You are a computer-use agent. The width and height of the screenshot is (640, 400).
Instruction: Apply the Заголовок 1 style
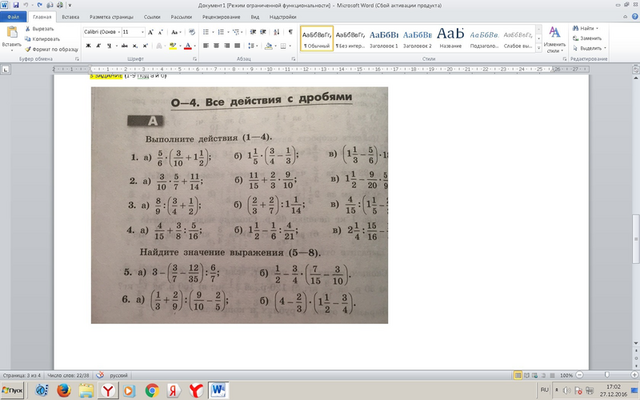click(384, 38)
